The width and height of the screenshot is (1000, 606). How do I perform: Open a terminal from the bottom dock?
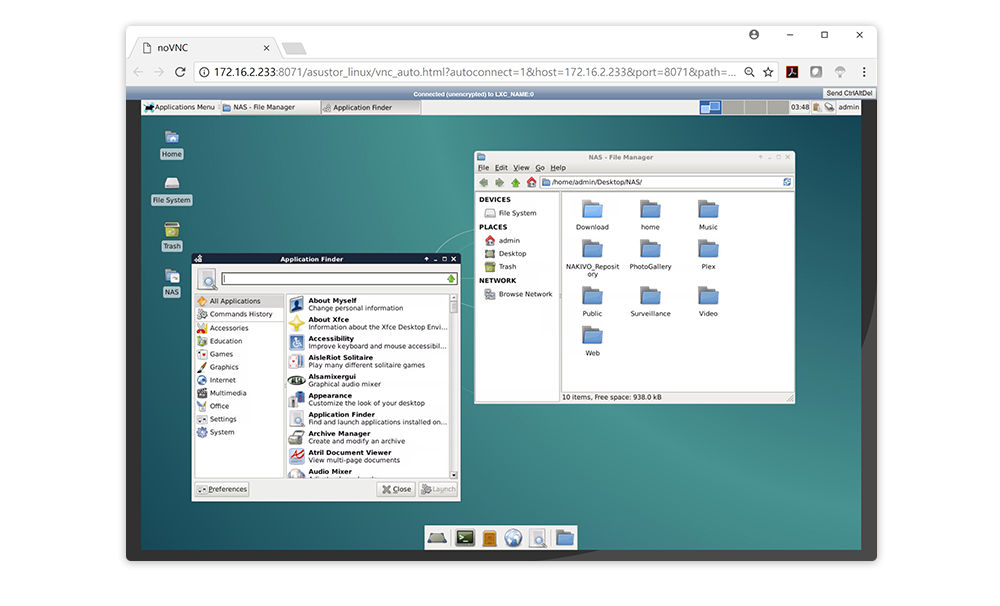[464, 538]
